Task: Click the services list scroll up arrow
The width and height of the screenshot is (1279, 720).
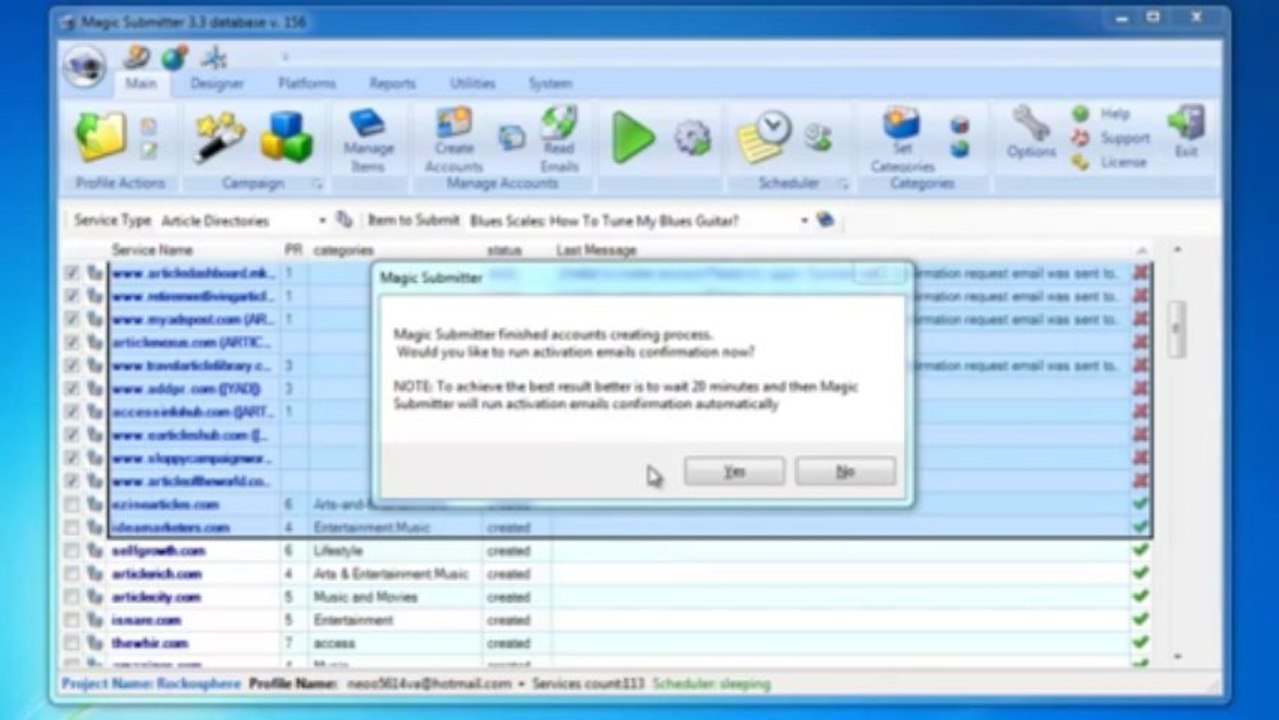Action: (1177, 249)
